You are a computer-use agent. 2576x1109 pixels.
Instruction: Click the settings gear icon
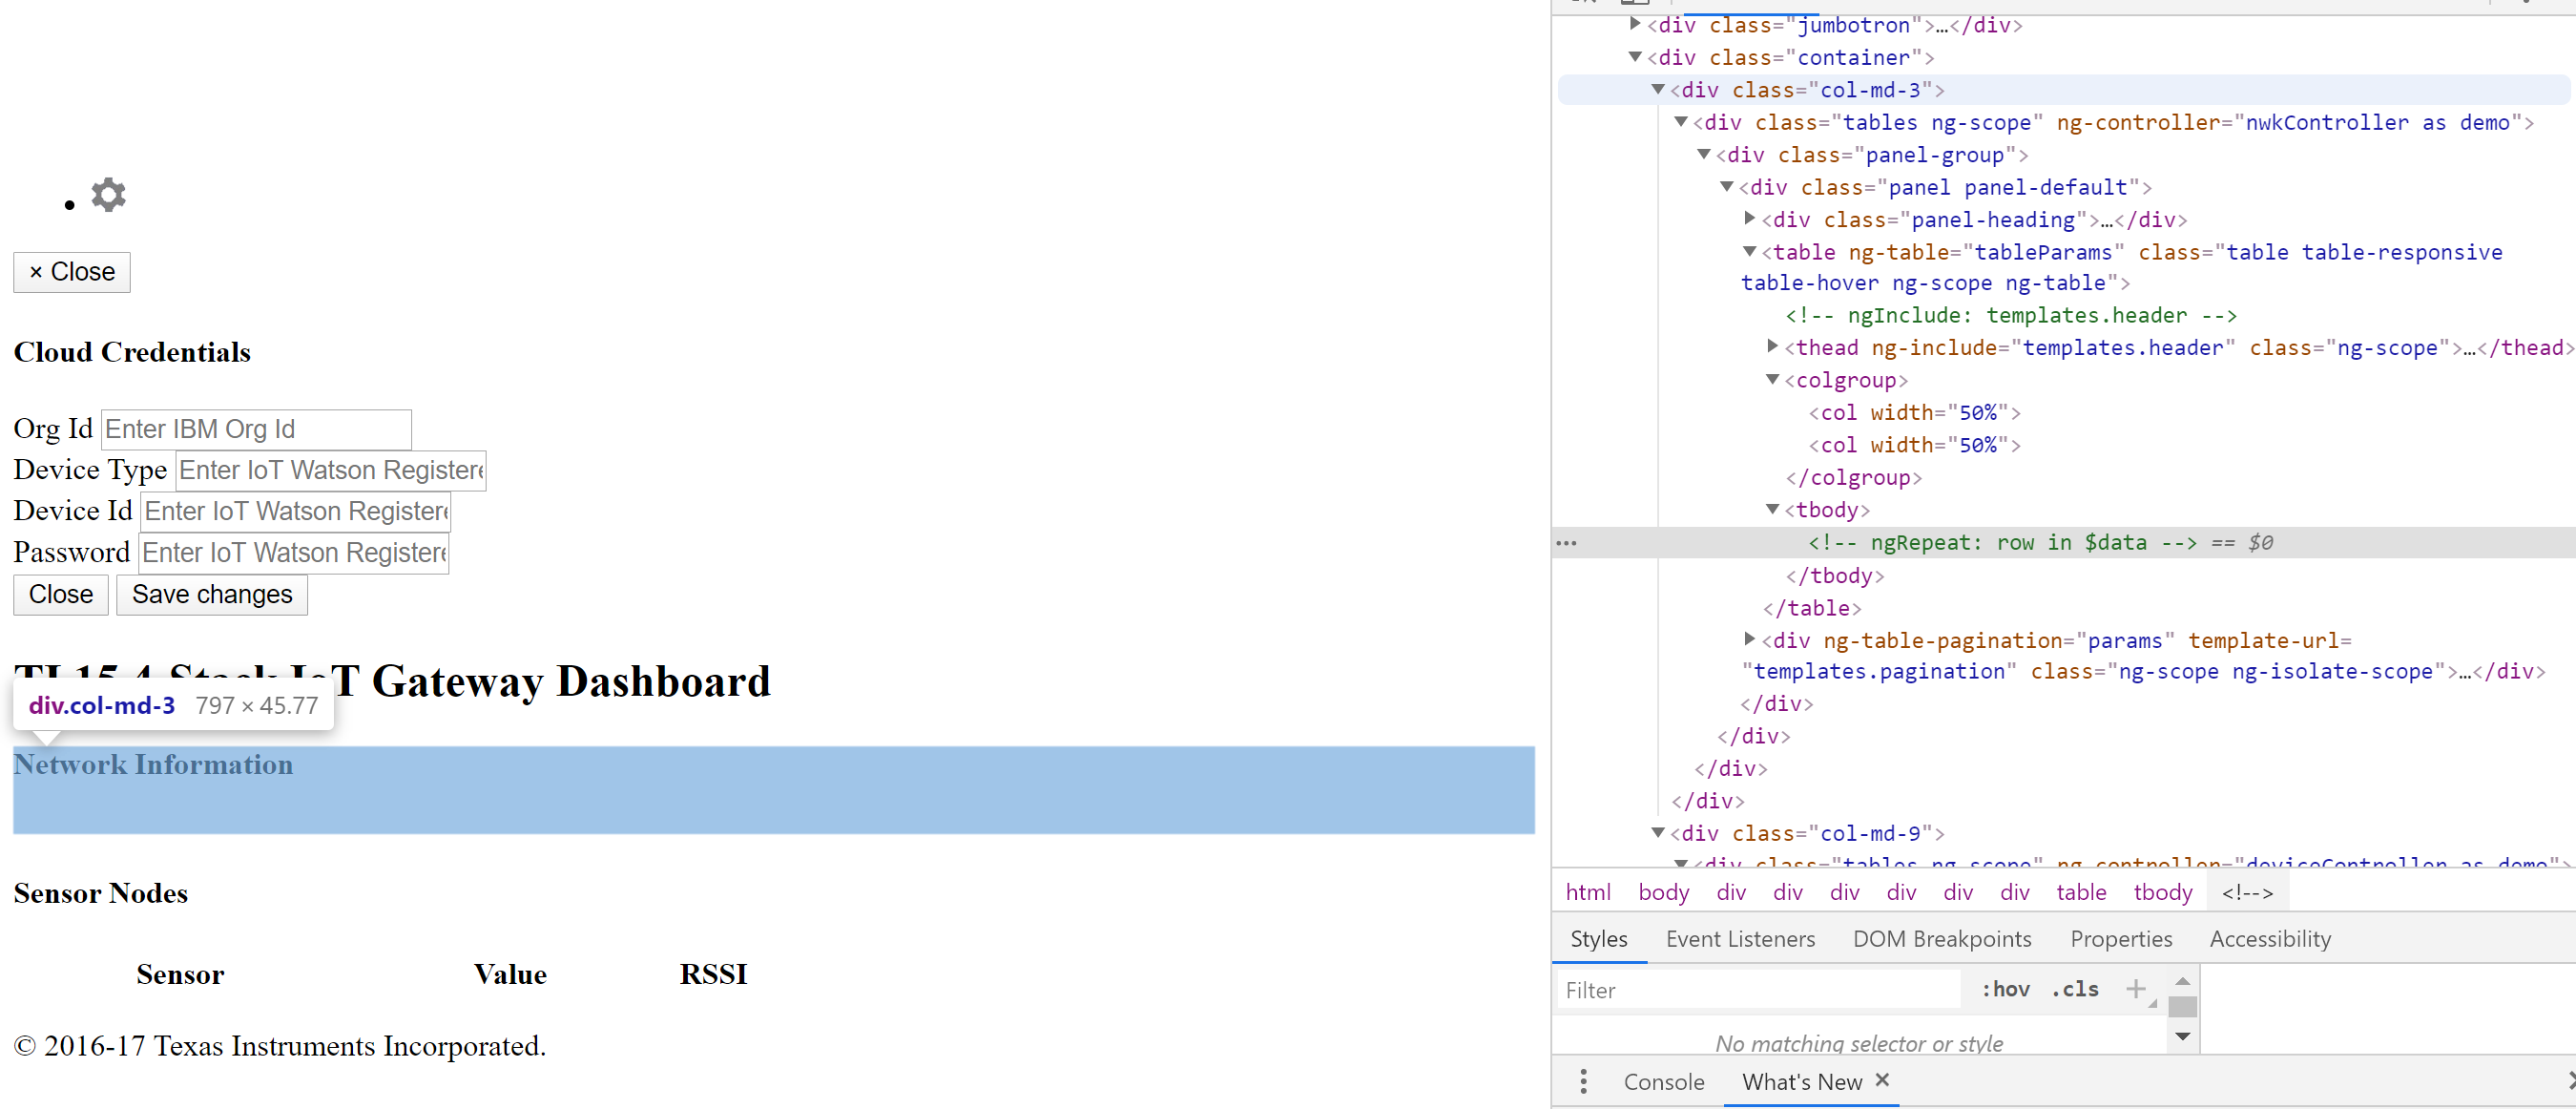108,194
